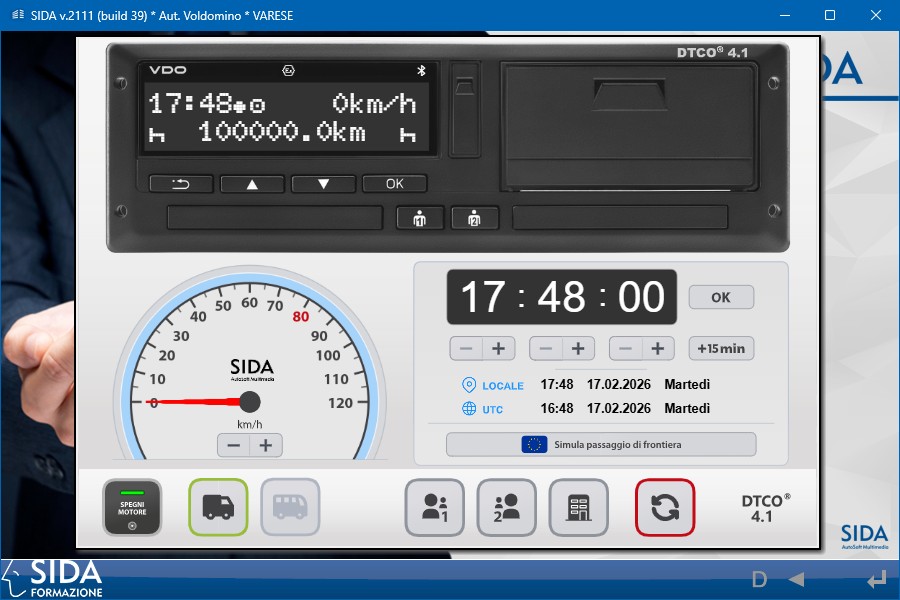The width and height of the screenshot is (900, 600).
Task: Click the company building card icon
Action: click(578, 507)
